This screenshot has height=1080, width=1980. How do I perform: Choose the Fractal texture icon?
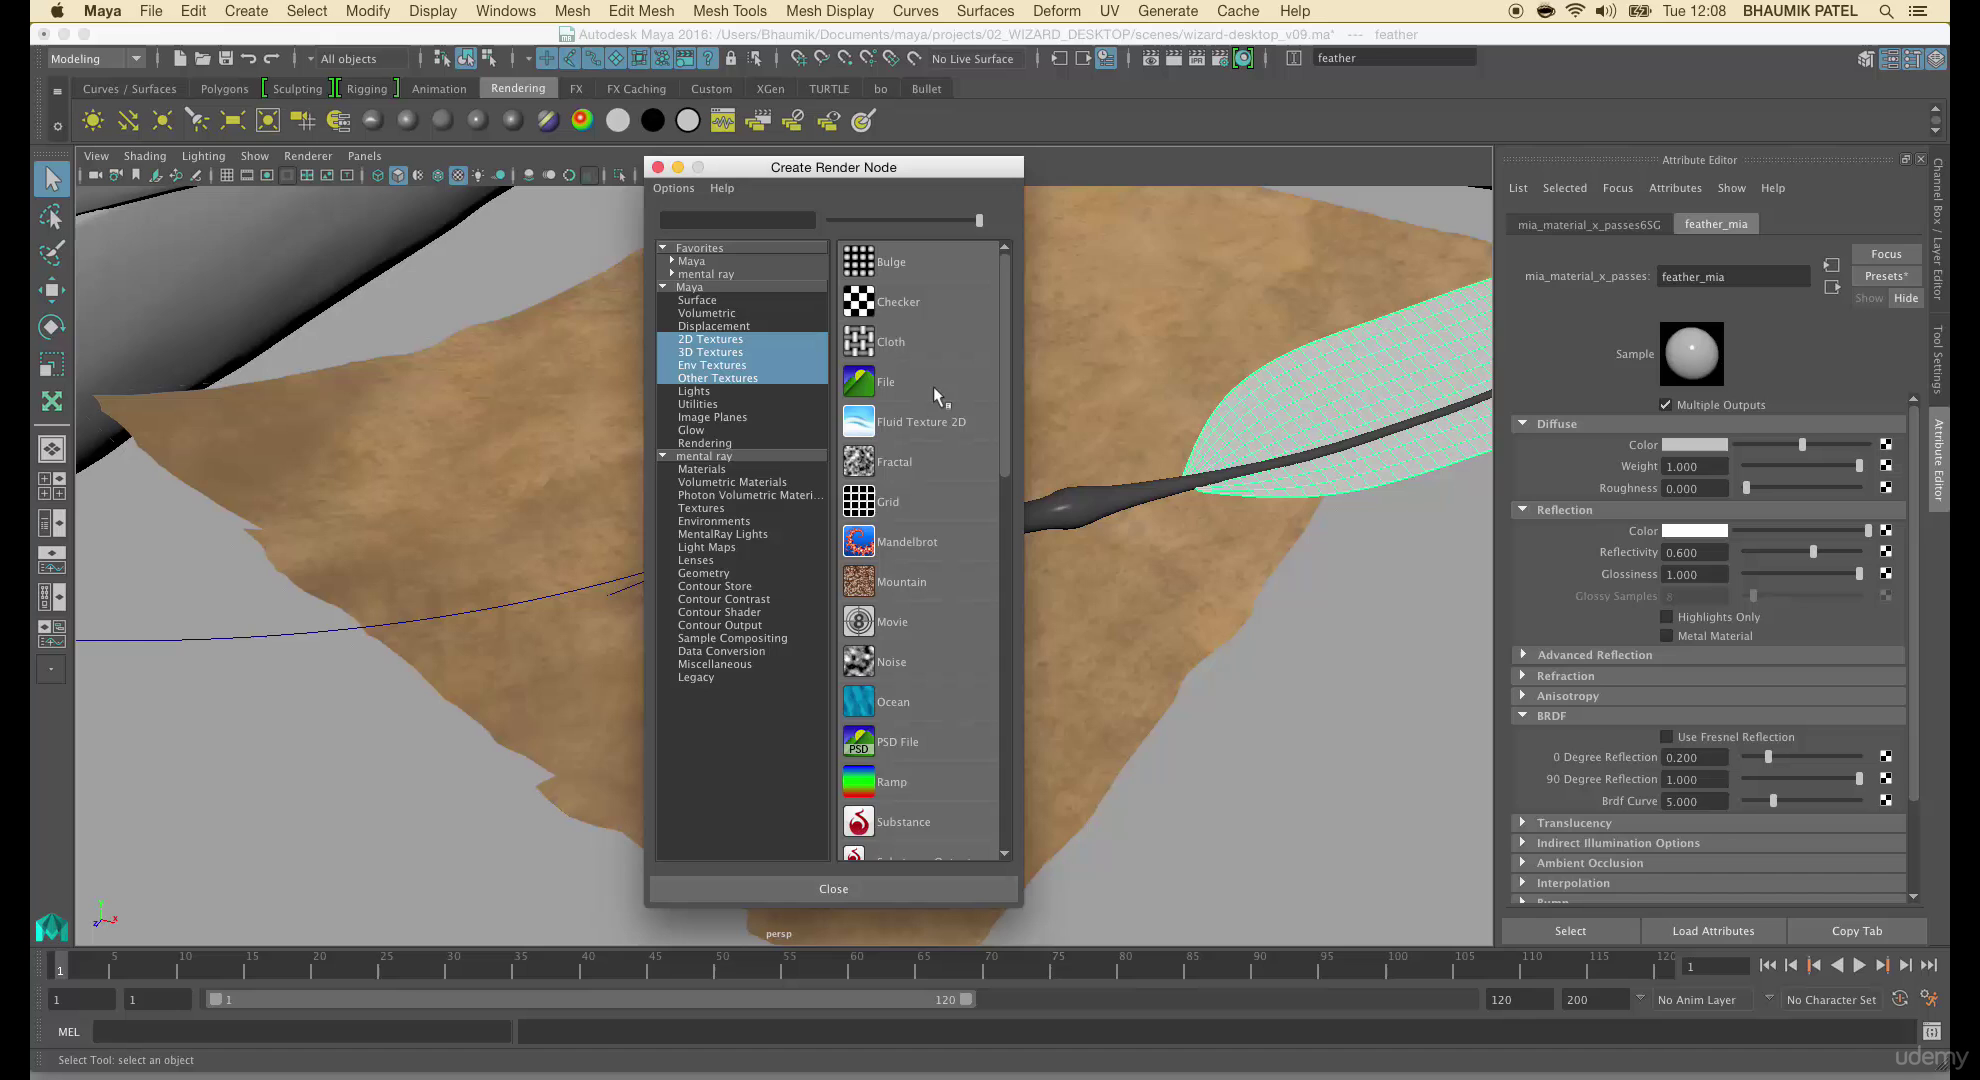pos(858,461)
